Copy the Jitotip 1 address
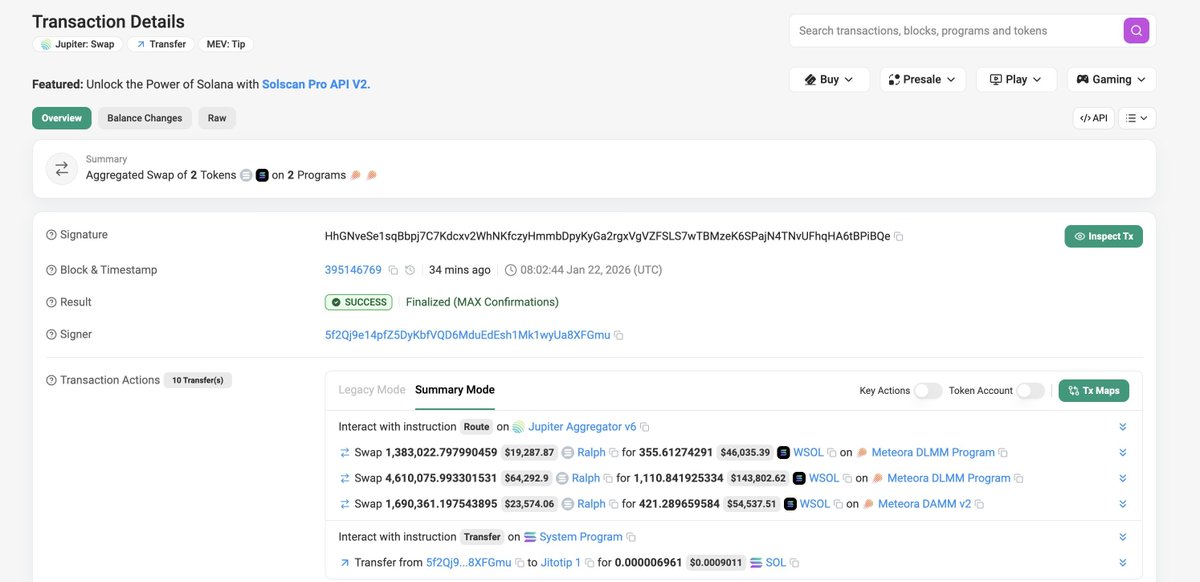 [x=589, y=563]
